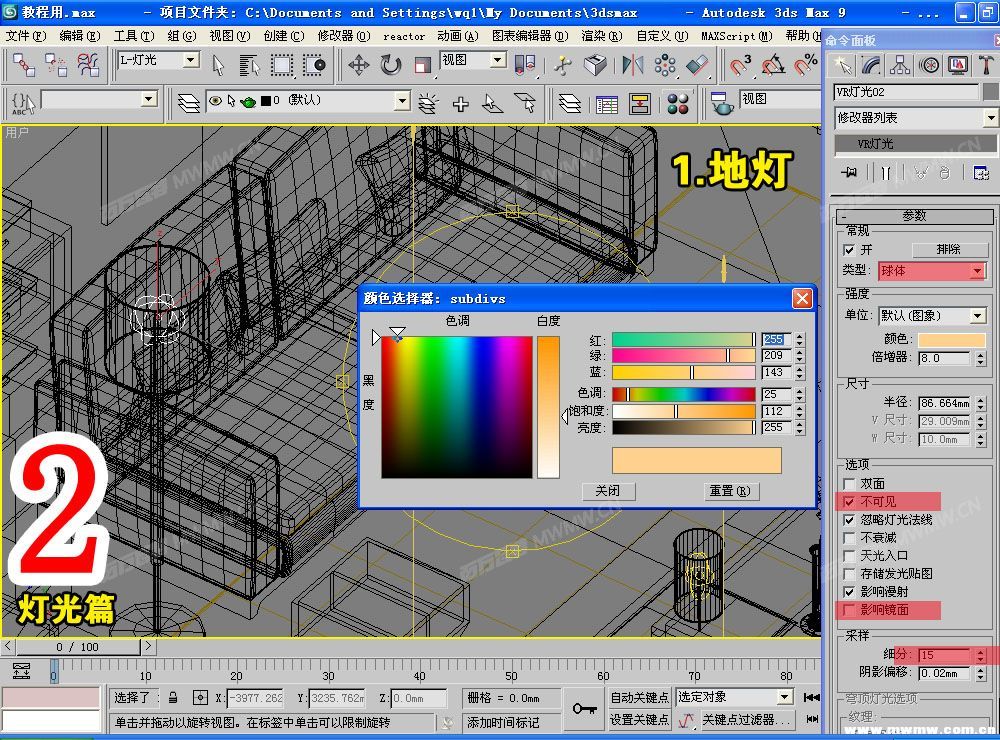Click the Mirror tool icon
The height and width of the screenshot is (740, 1000).
(632, 65)
